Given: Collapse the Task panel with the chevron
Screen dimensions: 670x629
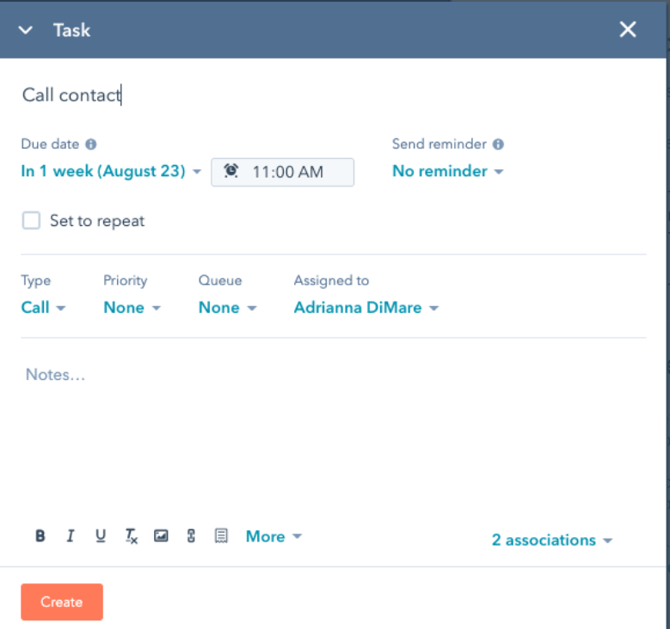Looking at the screenshot, I should (x=26, y=30).
